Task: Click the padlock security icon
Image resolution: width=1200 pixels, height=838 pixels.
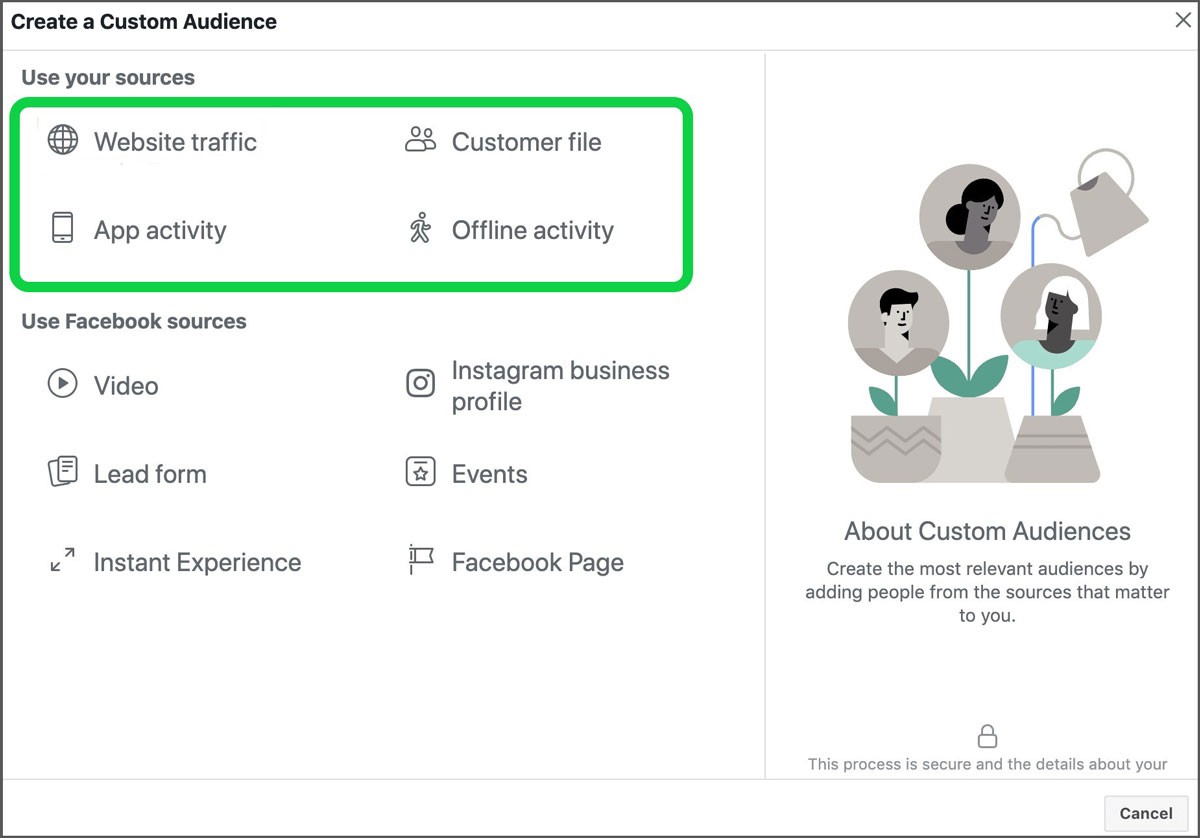Action: [987, 737]
